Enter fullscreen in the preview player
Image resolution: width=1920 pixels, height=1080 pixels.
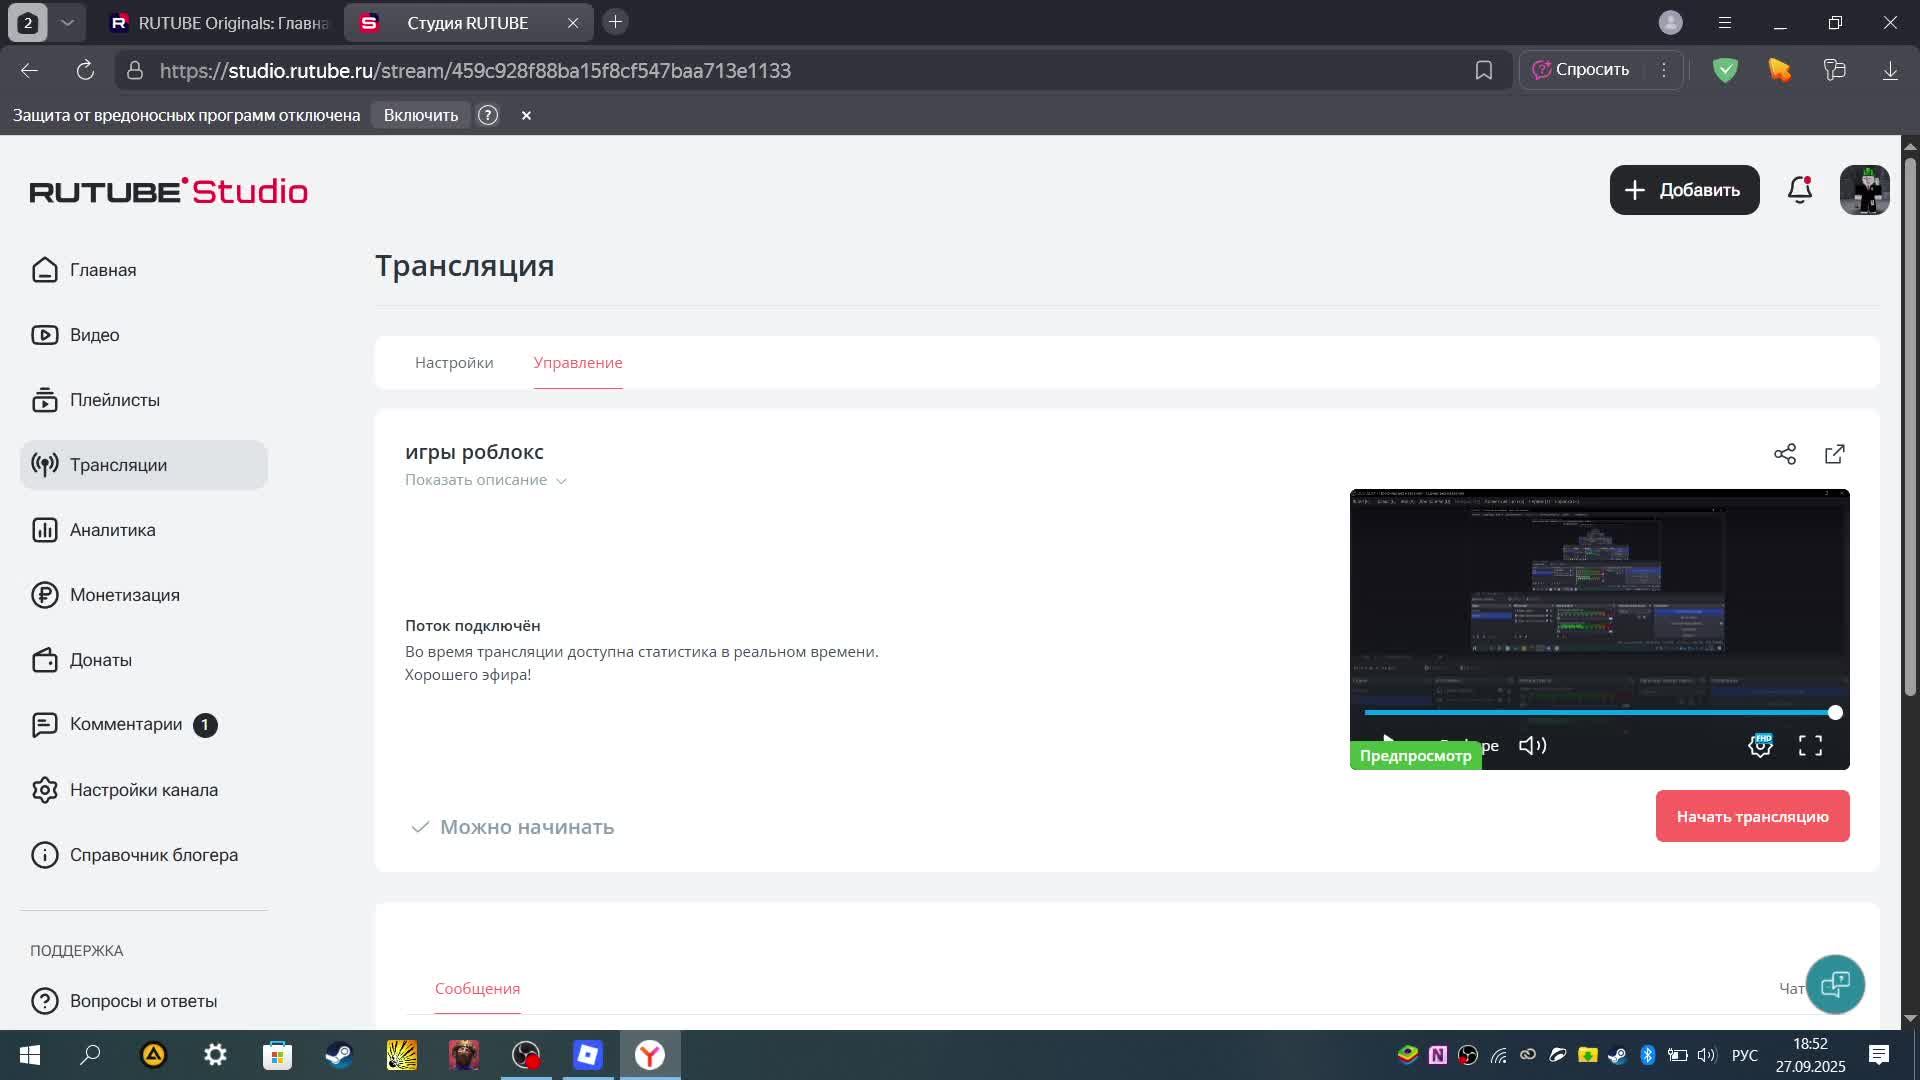(1810, 746)
